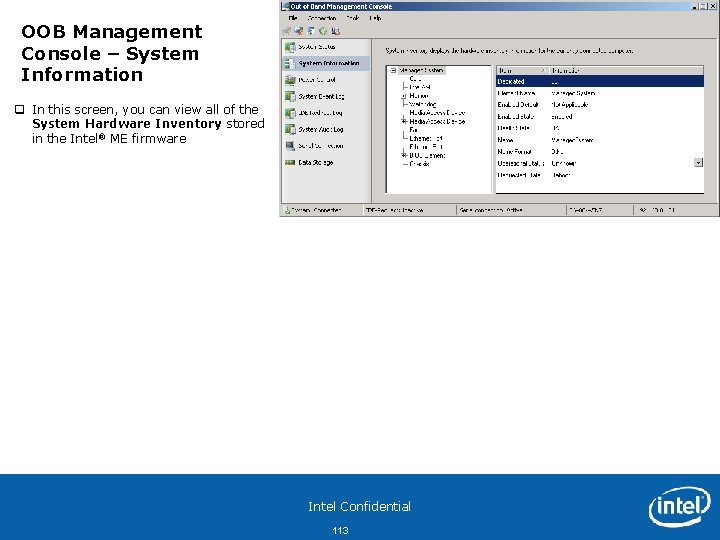Select the Health State row
The height and width of the screenshot is (540, 720).
coord(600,128)
